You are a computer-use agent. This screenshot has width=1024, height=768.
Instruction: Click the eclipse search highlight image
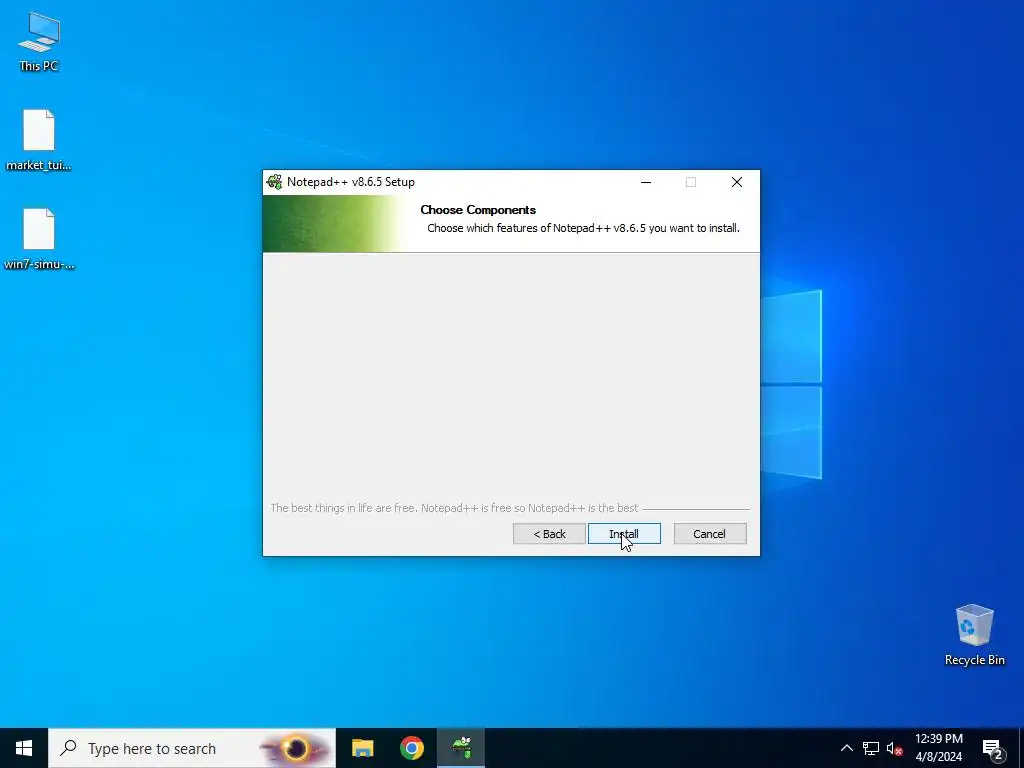pos(296,748)
